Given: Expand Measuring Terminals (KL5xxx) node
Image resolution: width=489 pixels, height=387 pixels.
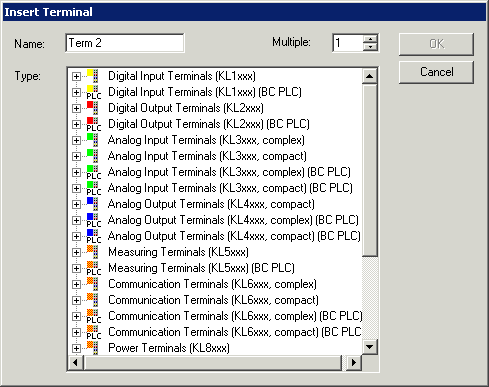Looking at the screenshot, I should [x=76, y=252].
